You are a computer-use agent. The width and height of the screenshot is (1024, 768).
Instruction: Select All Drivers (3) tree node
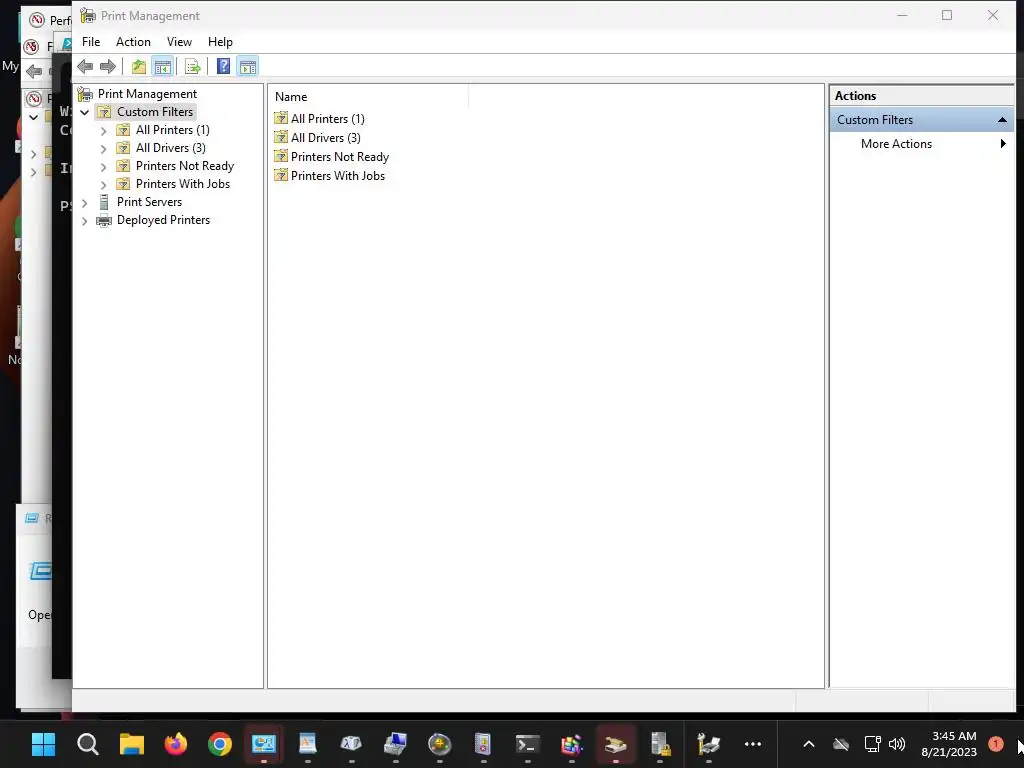point(170,148)
